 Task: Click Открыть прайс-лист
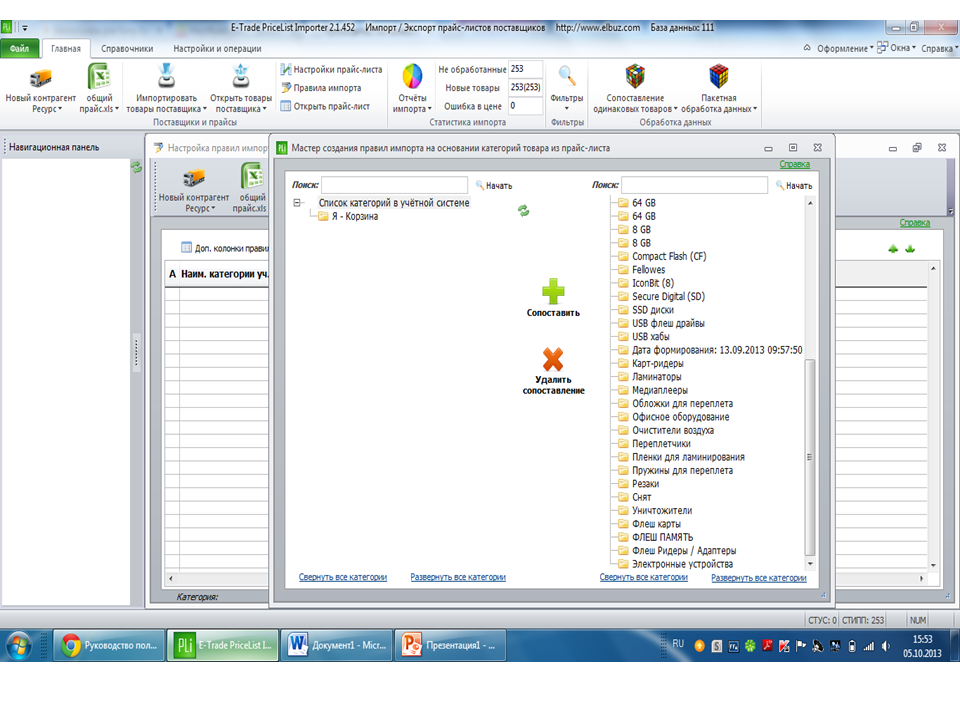(325, 106)
